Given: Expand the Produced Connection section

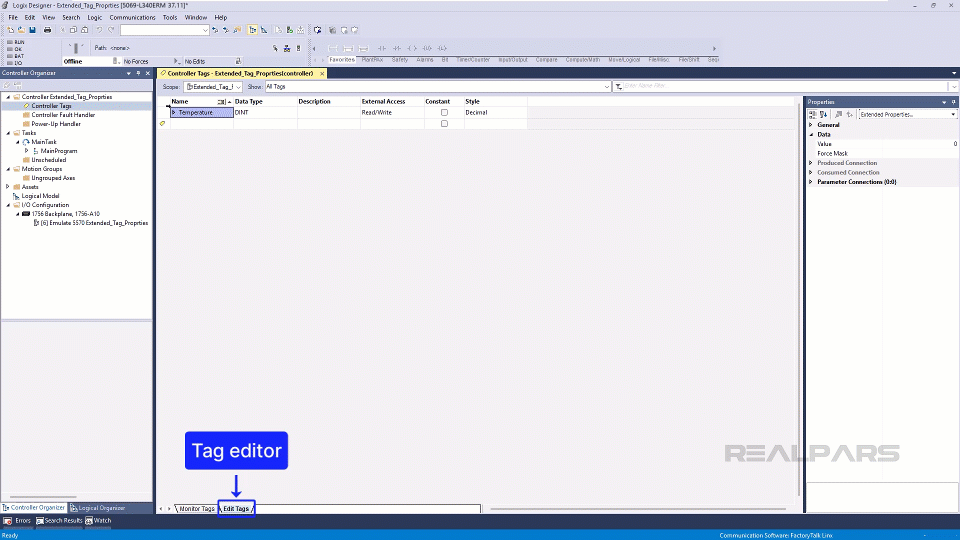Looking at the screenshot, I should (x=811, y=163).
